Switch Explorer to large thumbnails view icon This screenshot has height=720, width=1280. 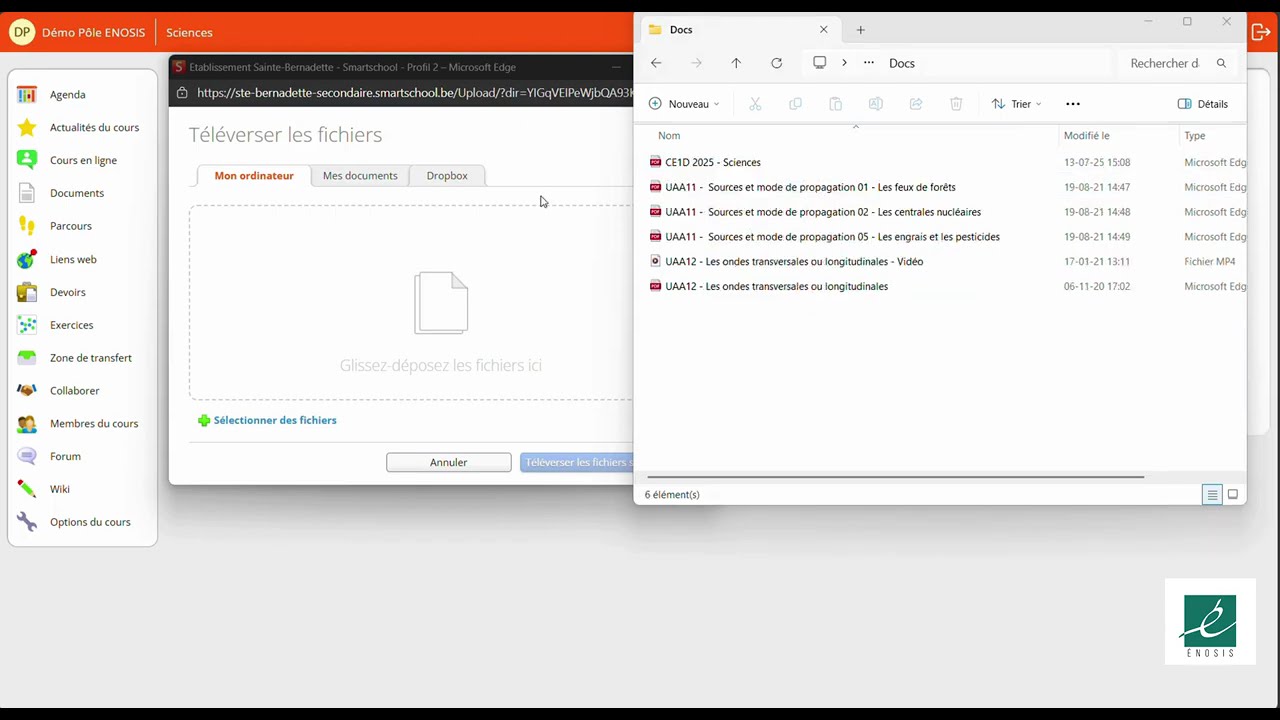[x=1233, y=495]
